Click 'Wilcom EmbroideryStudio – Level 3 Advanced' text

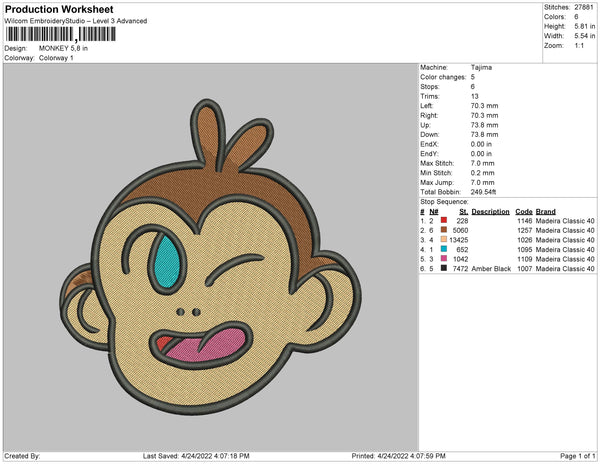(x=76, y=21)
